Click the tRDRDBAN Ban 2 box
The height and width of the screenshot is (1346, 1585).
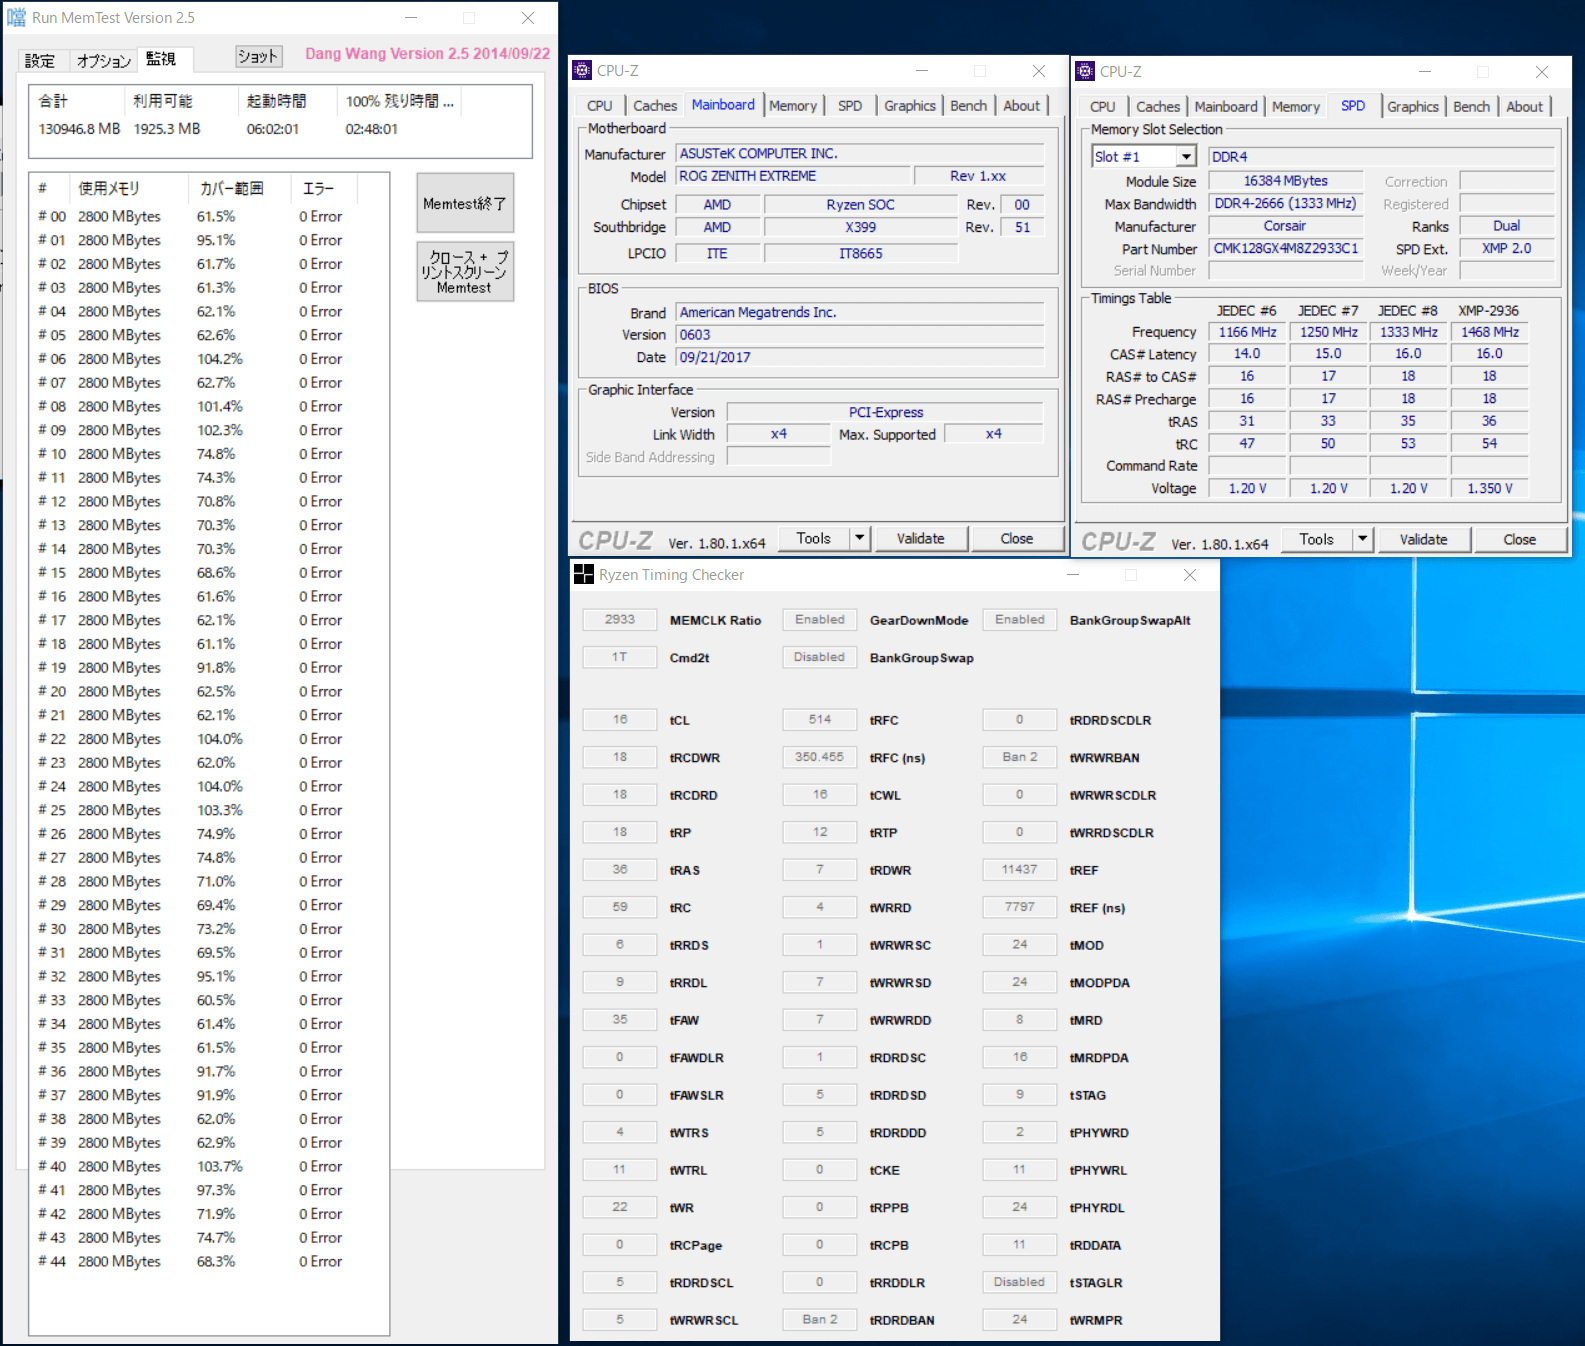click(x=820, y=1319)
